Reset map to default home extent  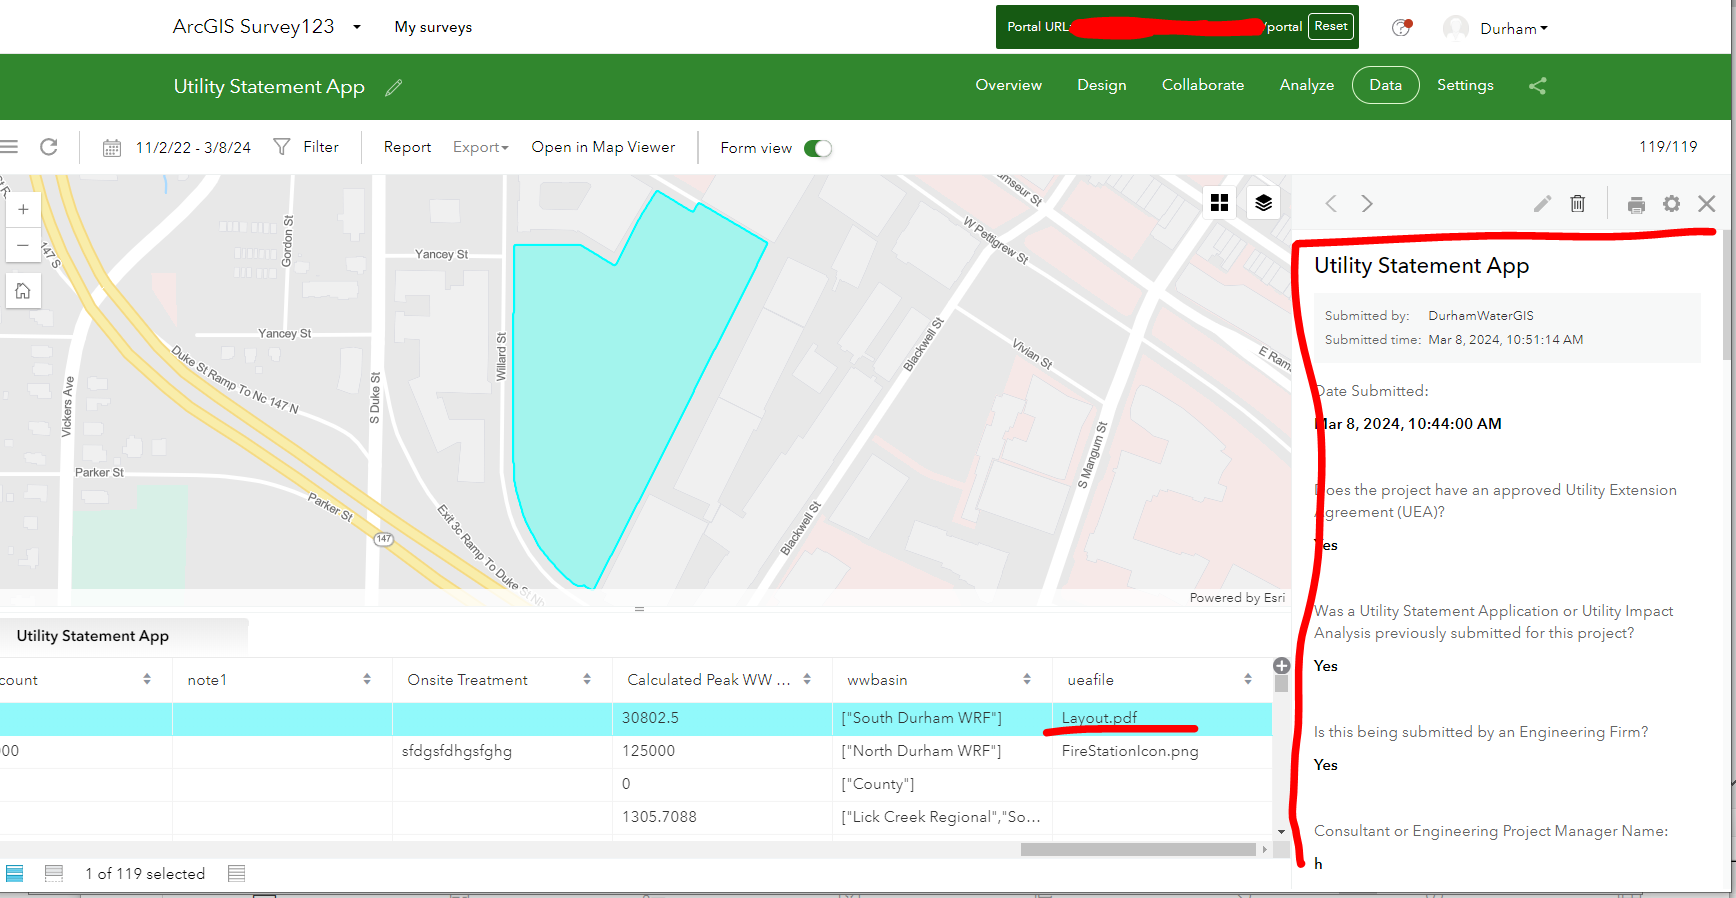(x=23, y=291)
